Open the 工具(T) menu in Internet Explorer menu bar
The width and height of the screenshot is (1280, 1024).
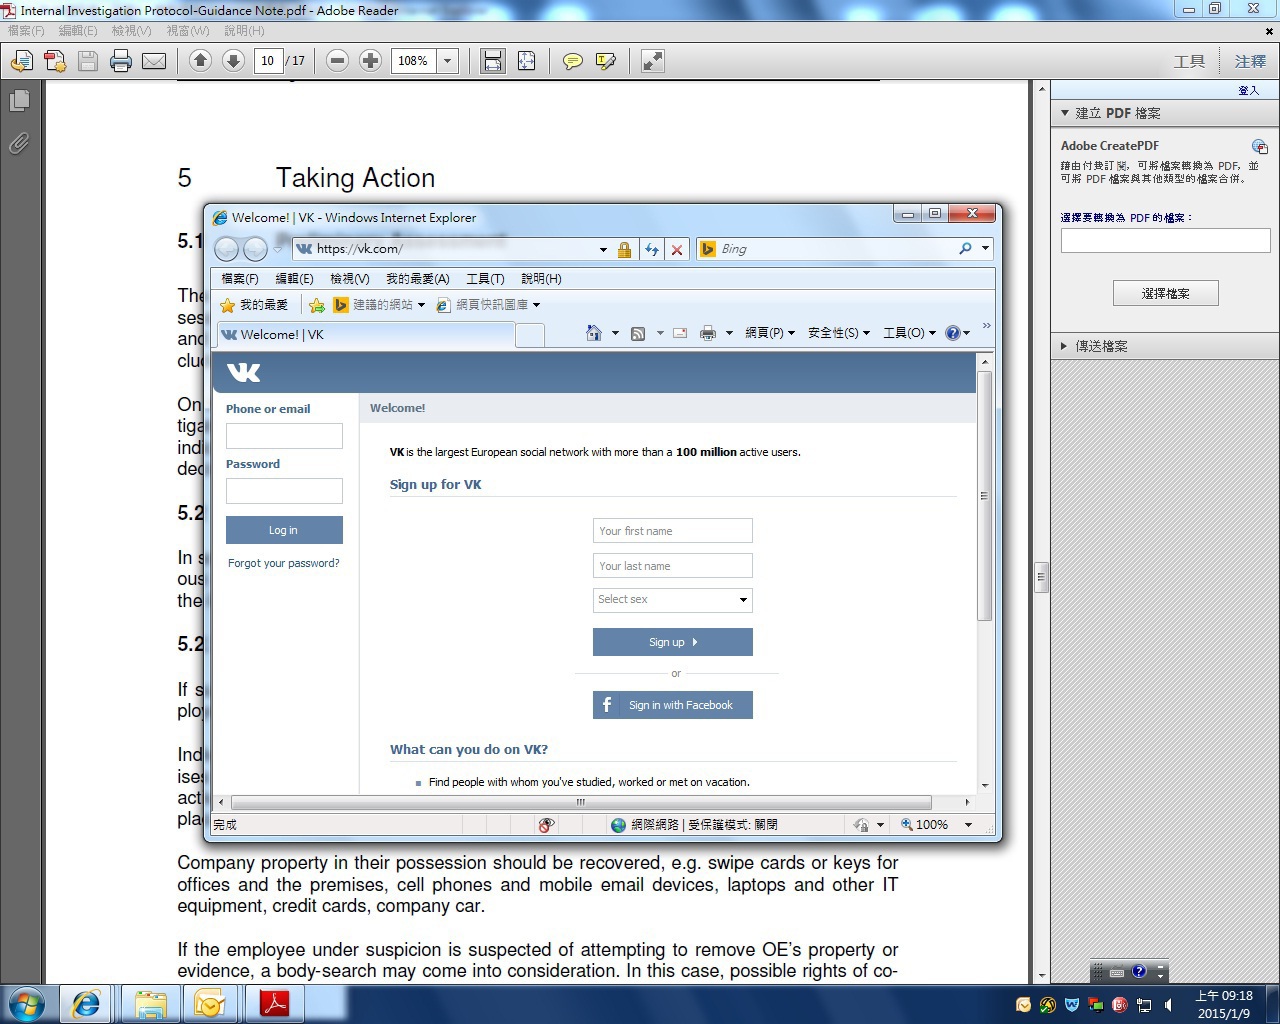[485, 279]
